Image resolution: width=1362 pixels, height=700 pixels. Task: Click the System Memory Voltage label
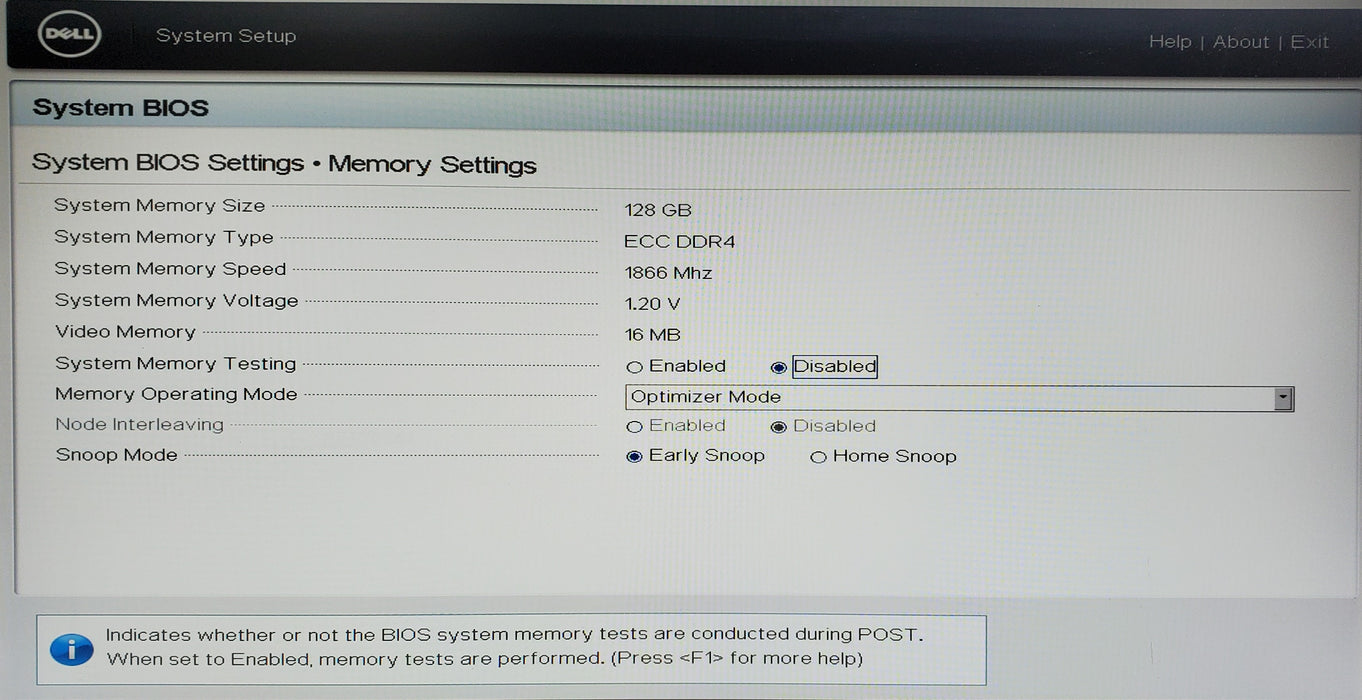pos(176,300)
